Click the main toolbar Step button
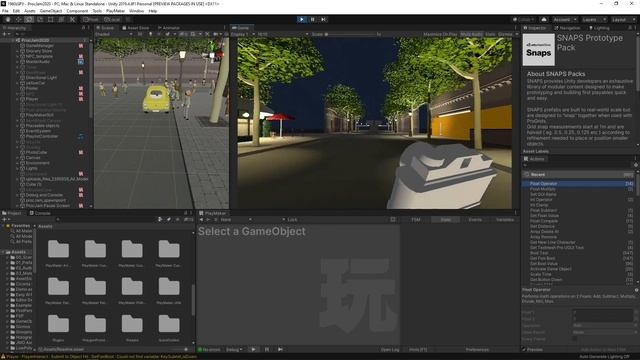640x360 pixels. coord(323,19)
